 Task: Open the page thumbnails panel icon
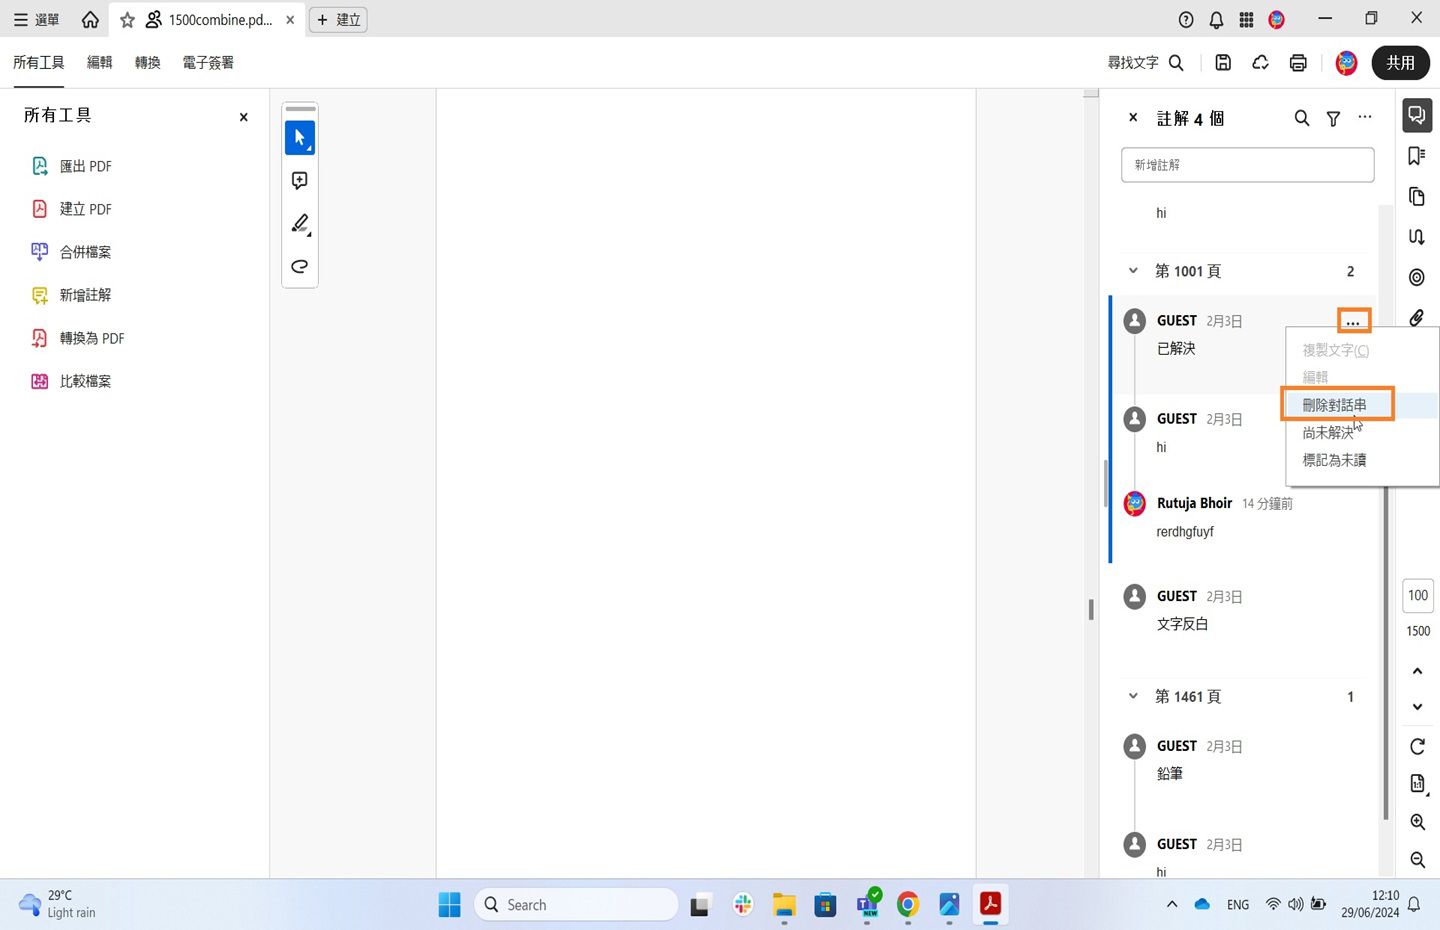click(x=1416, y=196)
